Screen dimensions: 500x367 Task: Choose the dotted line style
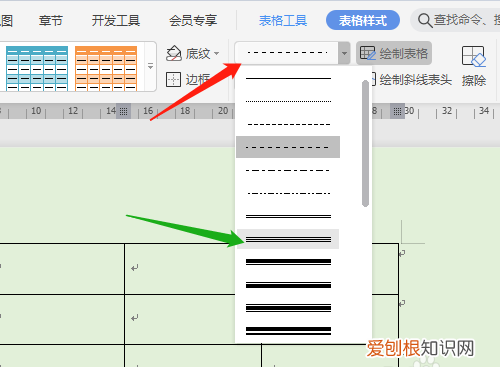(x=288, y=101)
